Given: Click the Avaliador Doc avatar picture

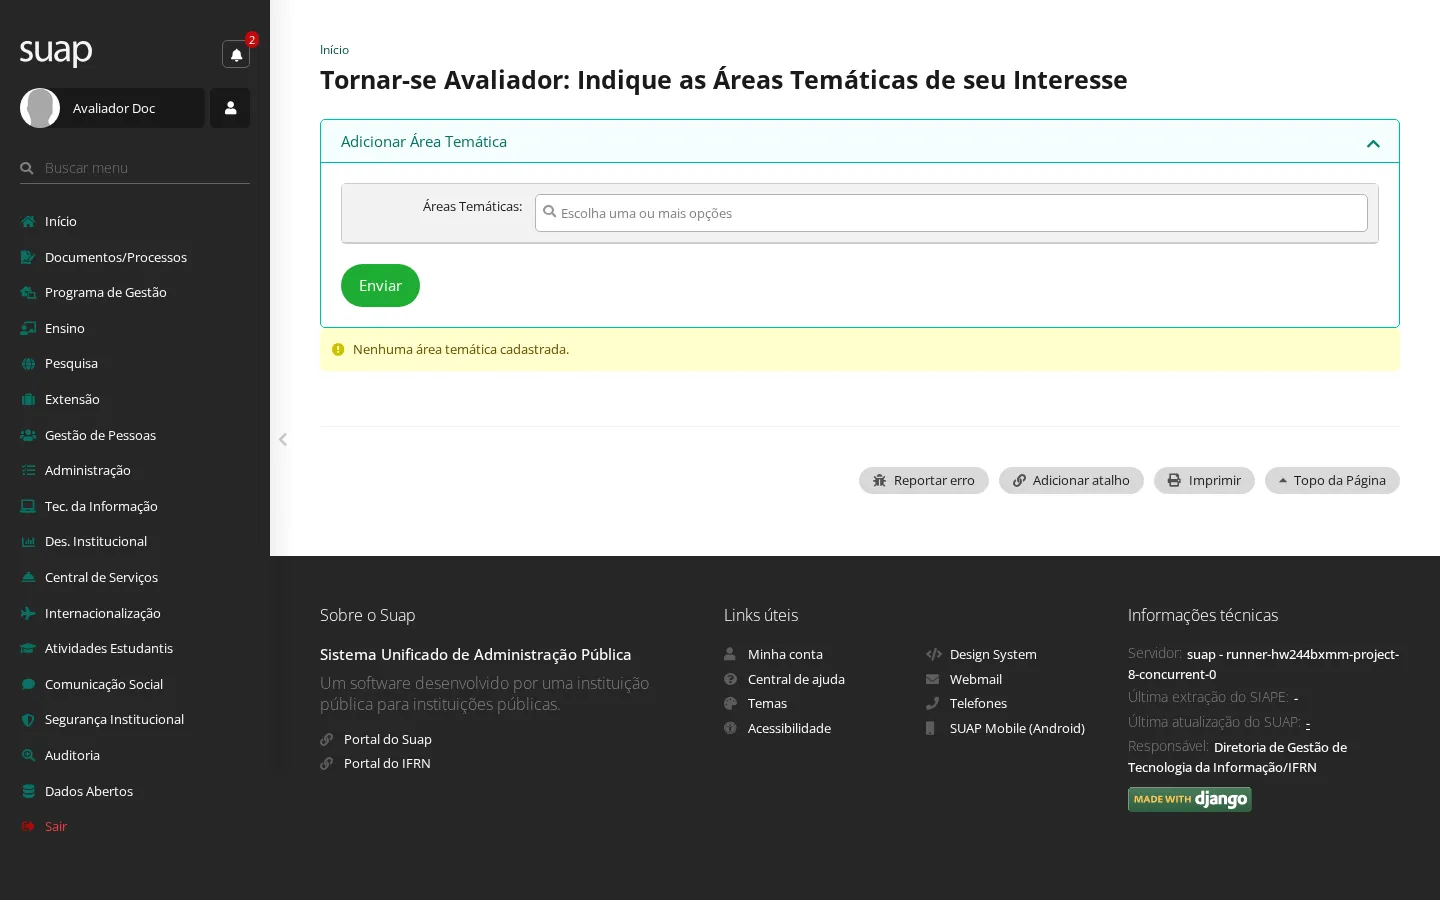Looking at the screenshot, I should click(40, 108).
